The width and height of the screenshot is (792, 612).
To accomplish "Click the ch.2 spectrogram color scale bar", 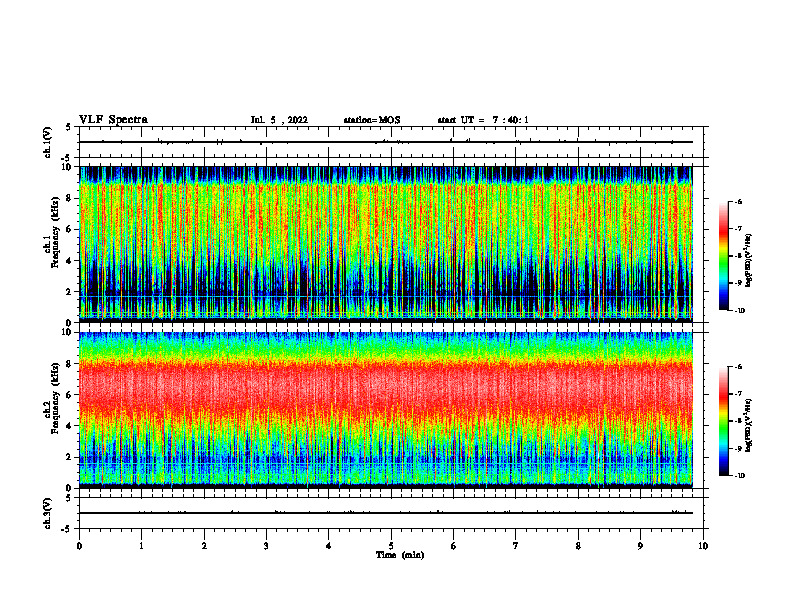I will [724, 421].
